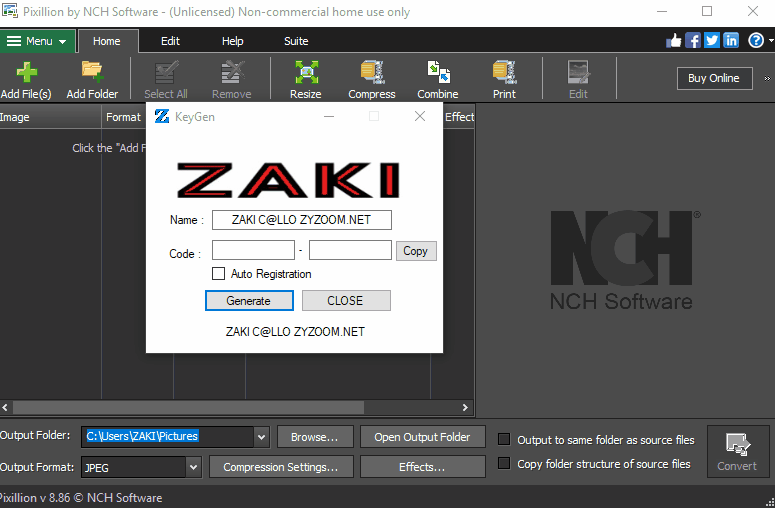This screenshot has width=775, height=508.
Task: Click the Add Folder toolbar icon
Action: [92, 72]
